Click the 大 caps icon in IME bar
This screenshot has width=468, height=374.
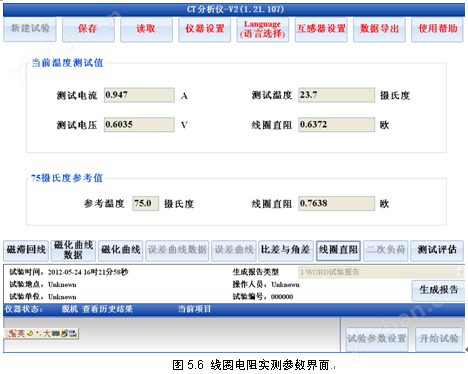pyautogui.click(x=47, y=333)
